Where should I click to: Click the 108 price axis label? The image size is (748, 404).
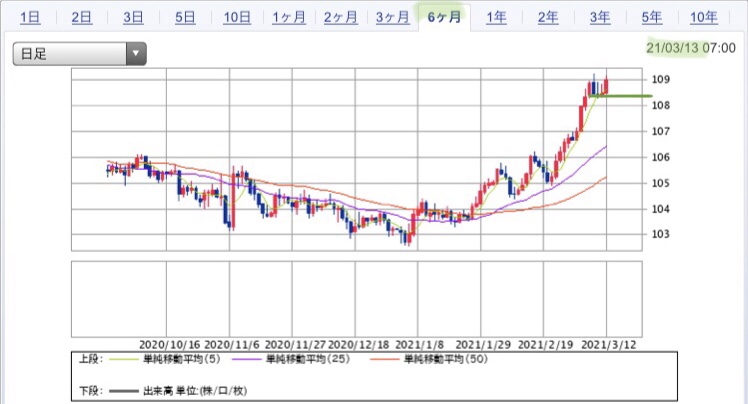click(661, 105)
